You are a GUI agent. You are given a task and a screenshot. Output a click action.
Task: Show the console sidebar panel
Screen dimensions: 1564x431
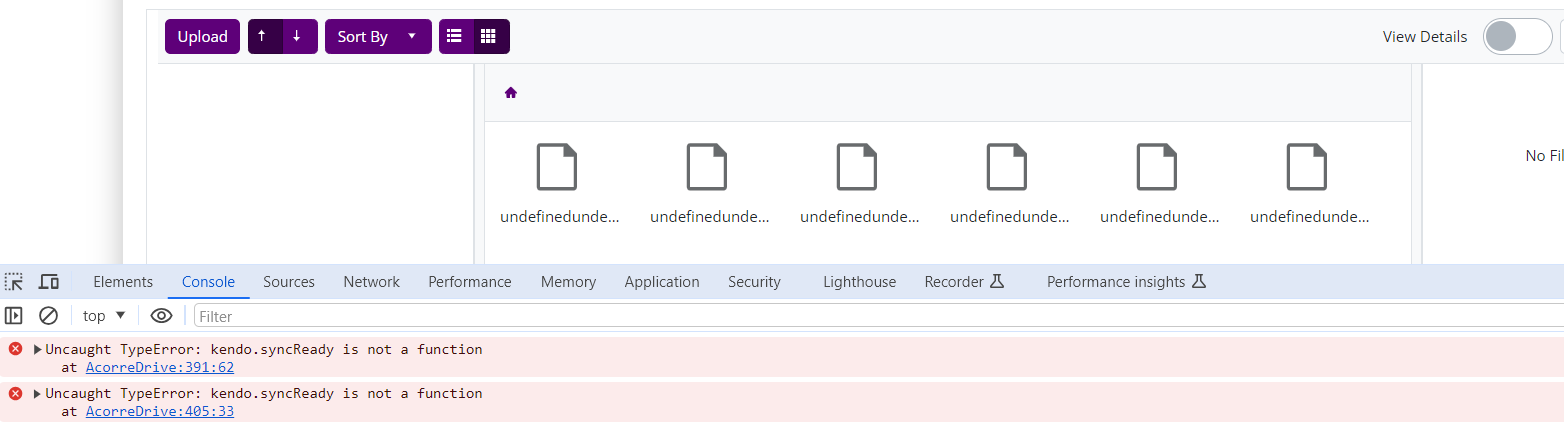click(x=14, y=316)
